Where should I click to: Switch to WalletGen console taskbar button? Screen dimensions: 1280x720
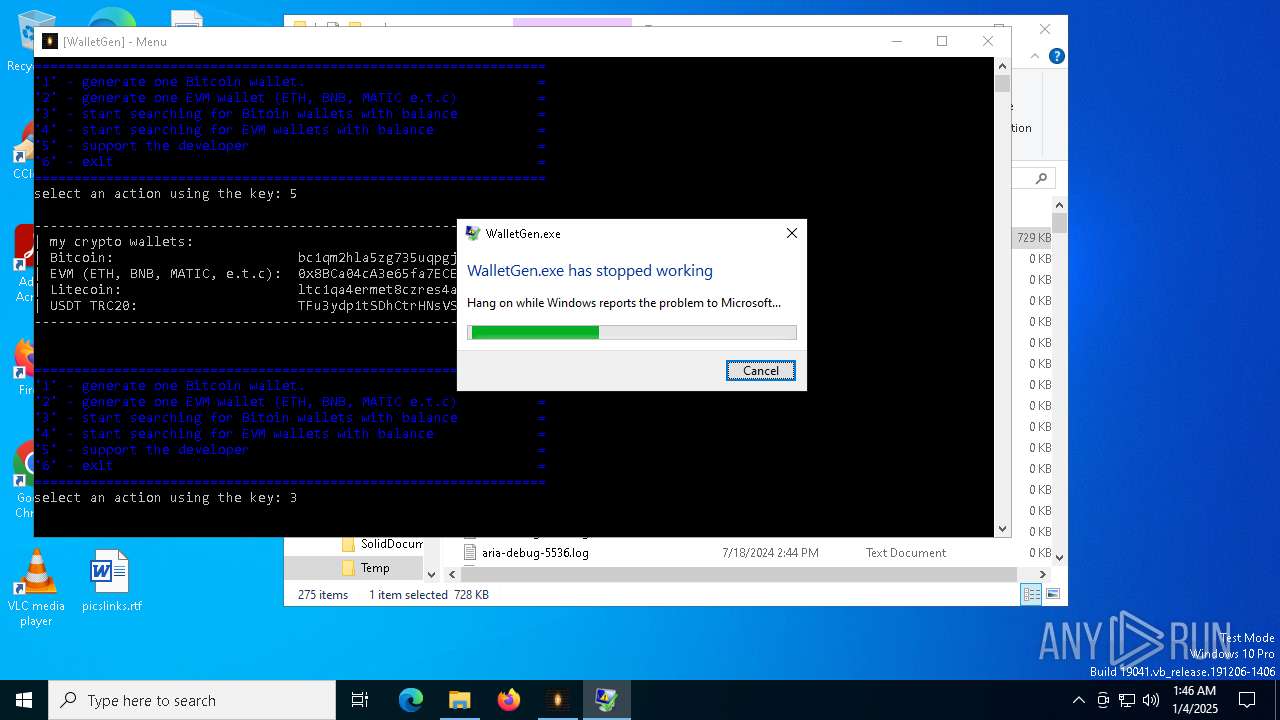[557, 700]
